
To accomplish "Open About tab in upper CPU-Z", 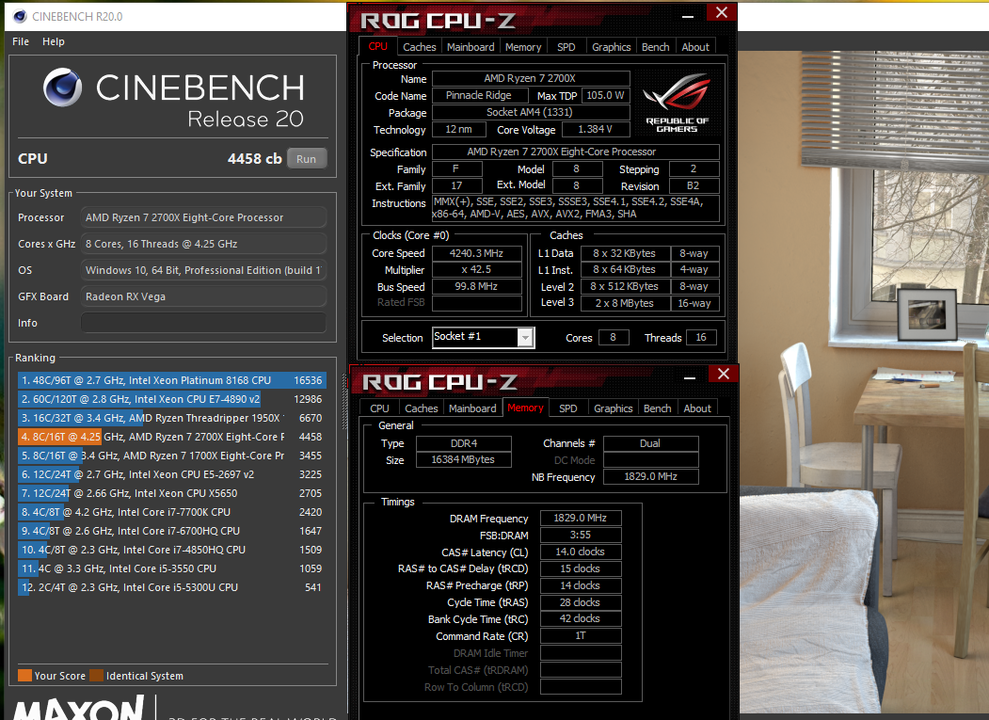I will tap(695, 47).
